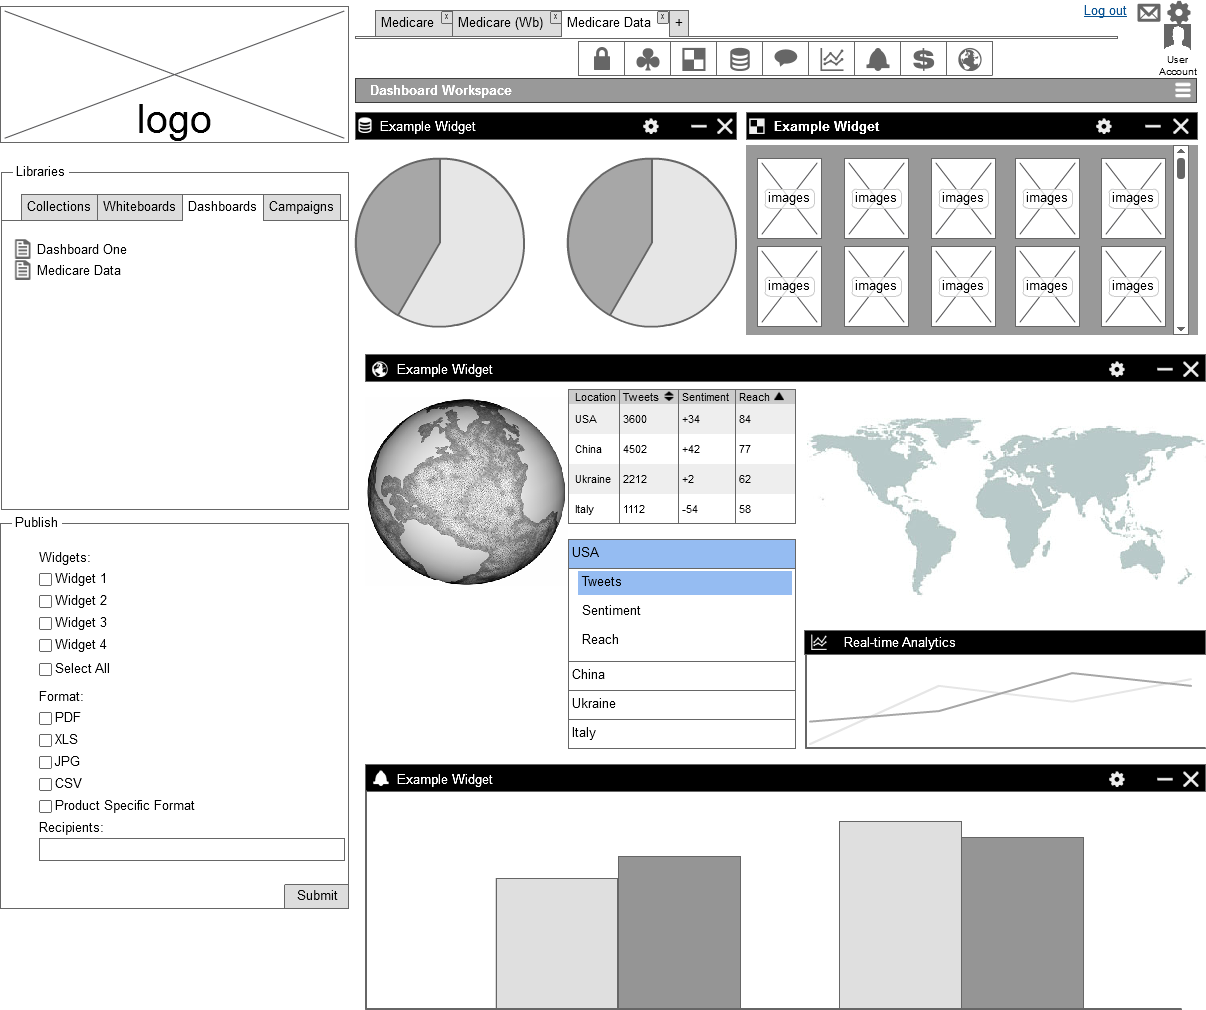Check the Widget 2 checkbox

(45, 600)
